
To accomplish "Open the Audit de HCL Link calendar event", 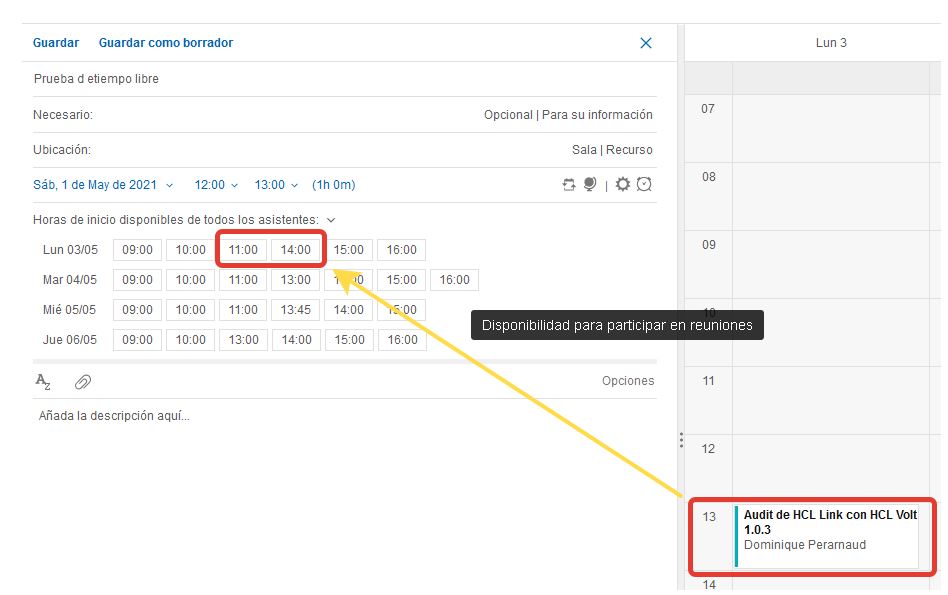I will tap(829, 530).
